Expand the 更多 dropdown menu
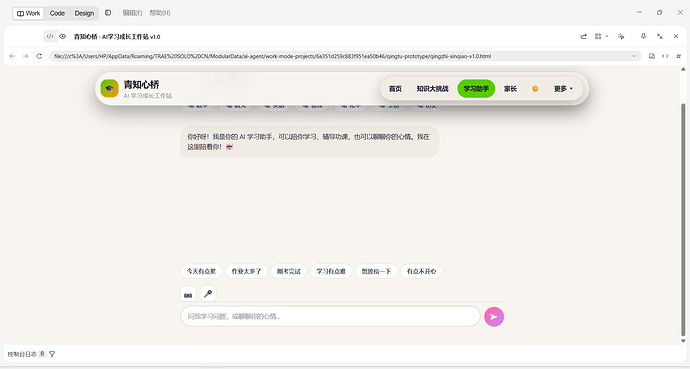The image size is (690, 369). pos(563,88)
